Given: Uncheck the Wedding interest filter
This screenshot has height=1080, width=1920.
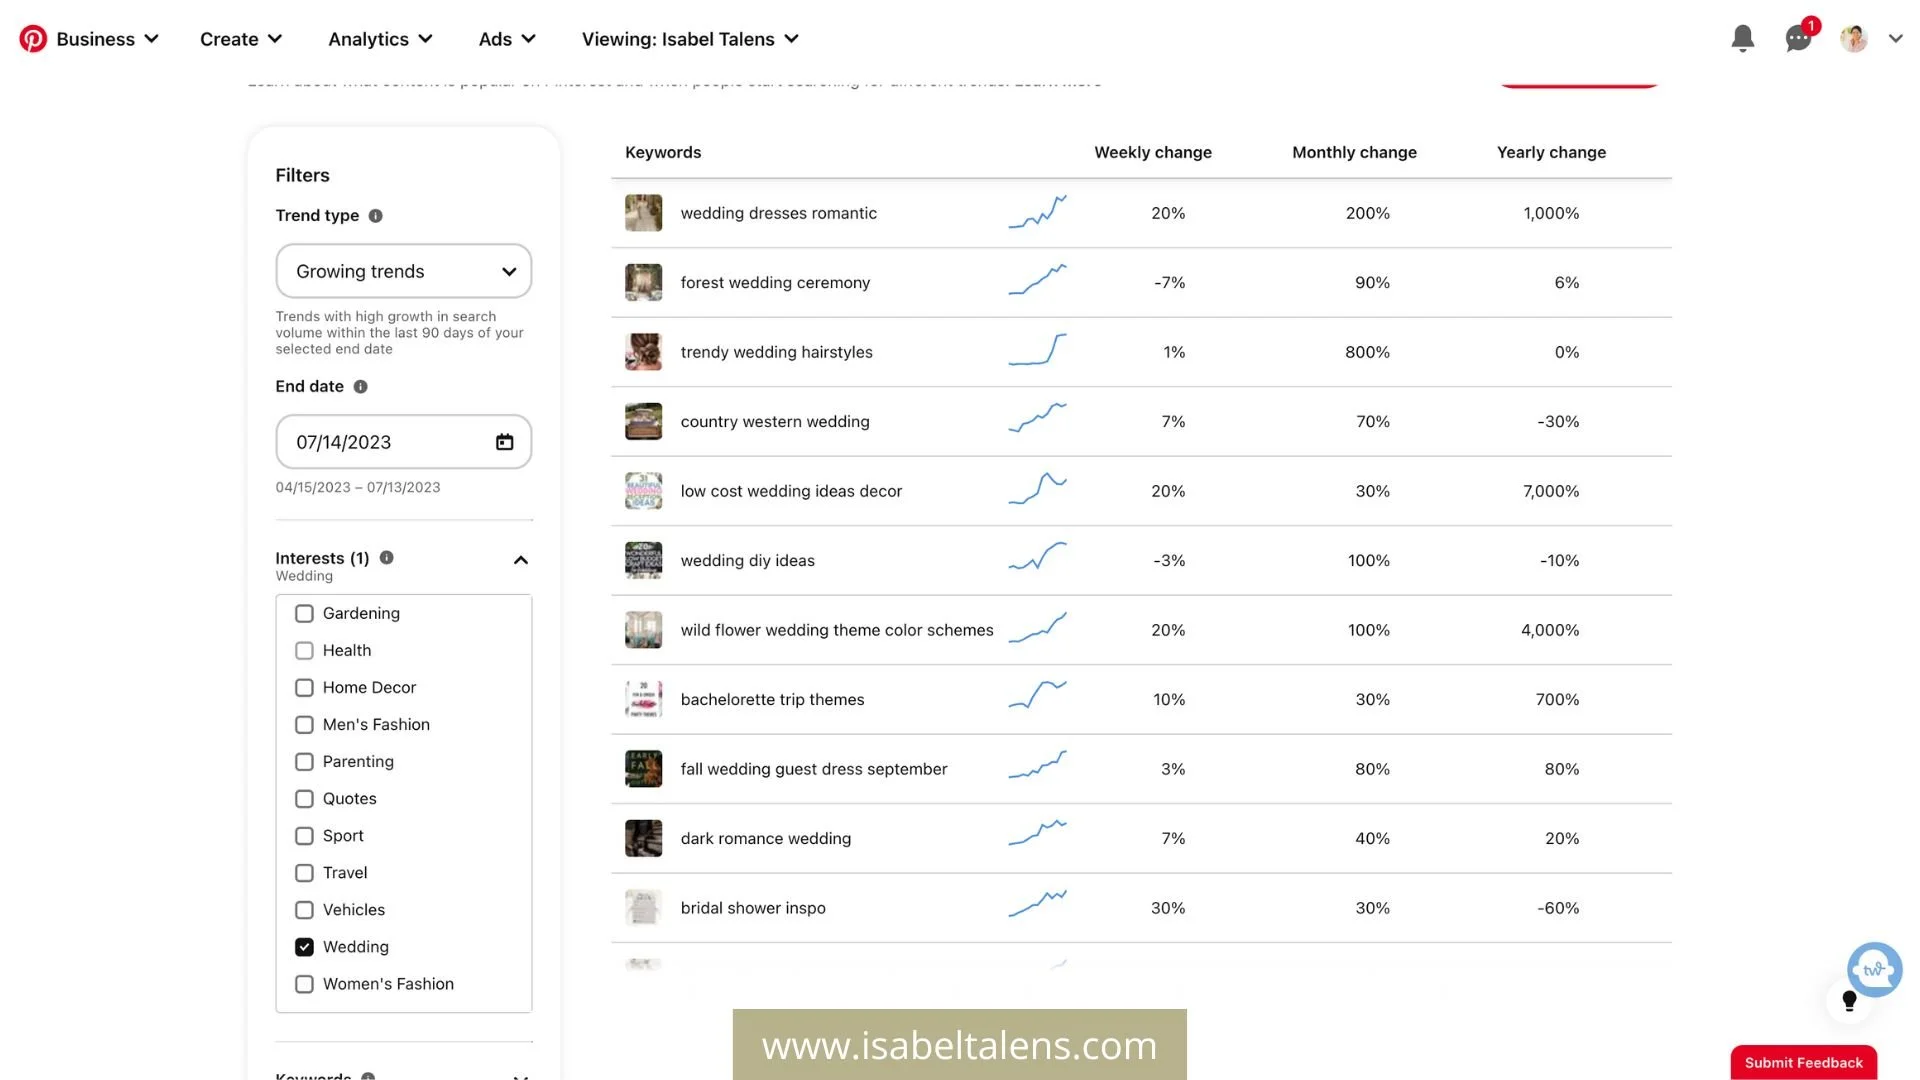Looking at the screenshot, I should pos(304,946).
